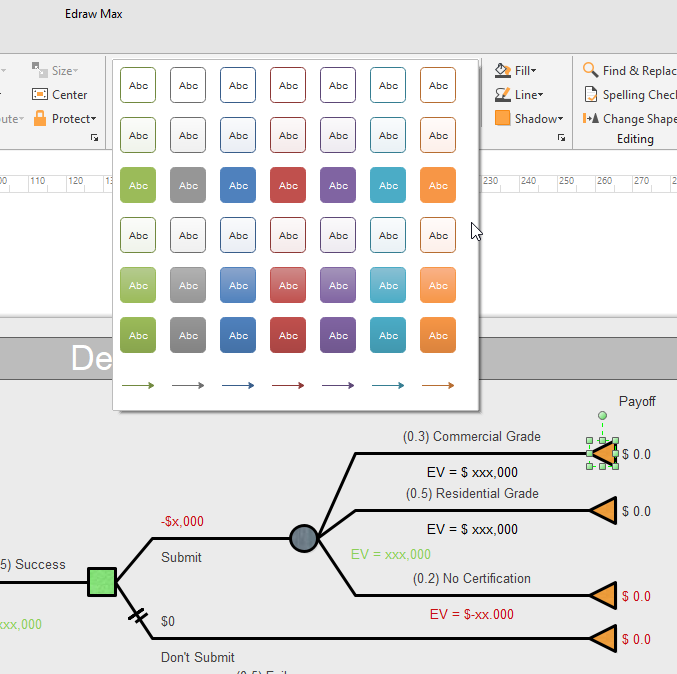Select the green square decision node
The image size is (677, 674).
tap(102, 582)
